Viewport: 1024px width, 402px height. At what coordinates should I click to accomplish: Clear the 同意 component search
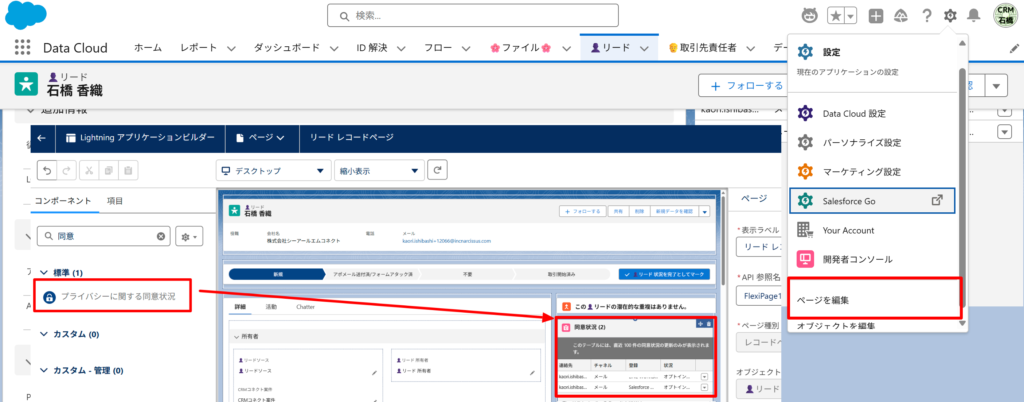pyautogui.click(x=161, y=236)
